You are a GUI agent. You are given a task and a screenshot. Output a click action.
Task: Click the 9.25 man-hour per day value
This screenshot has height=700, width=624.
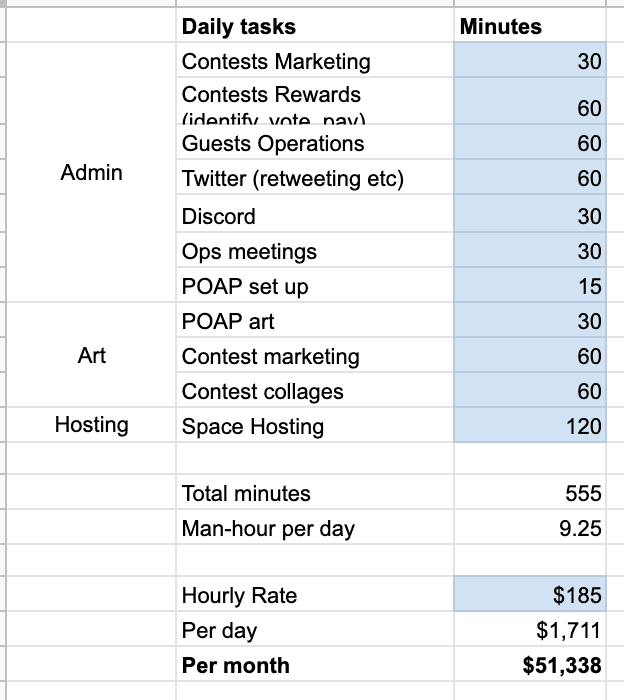[530, 528]
